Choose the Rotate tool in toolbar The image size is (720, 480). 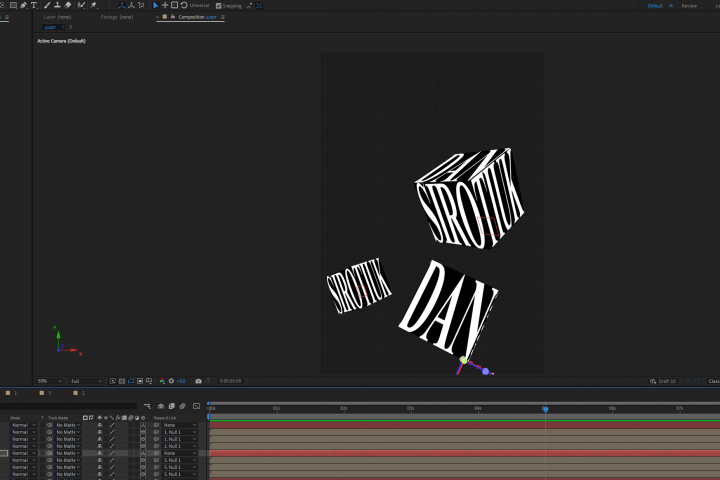184,6
